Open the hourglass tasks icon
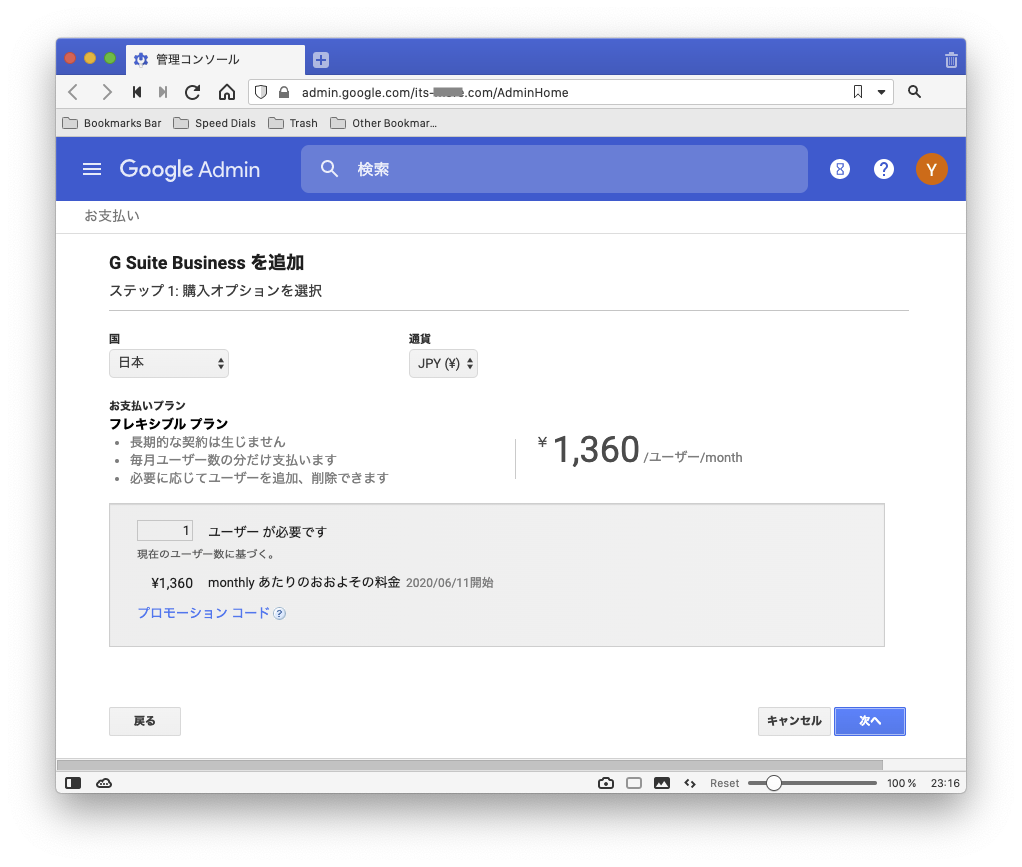The width and height of the screenshot is (1022, 867). pyautogui.click(x=840, y=169)
